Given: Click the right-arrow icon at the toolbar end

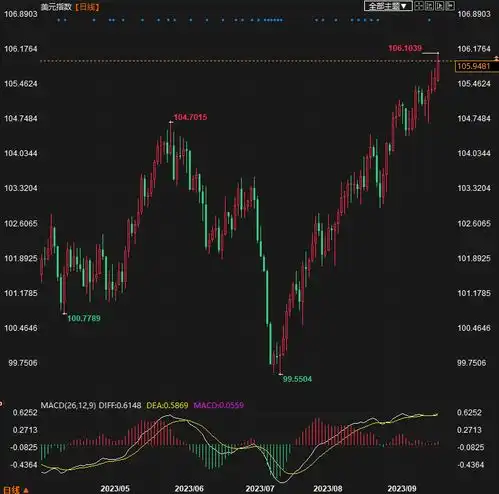Looking at the screenshot, I should (450, 6).
